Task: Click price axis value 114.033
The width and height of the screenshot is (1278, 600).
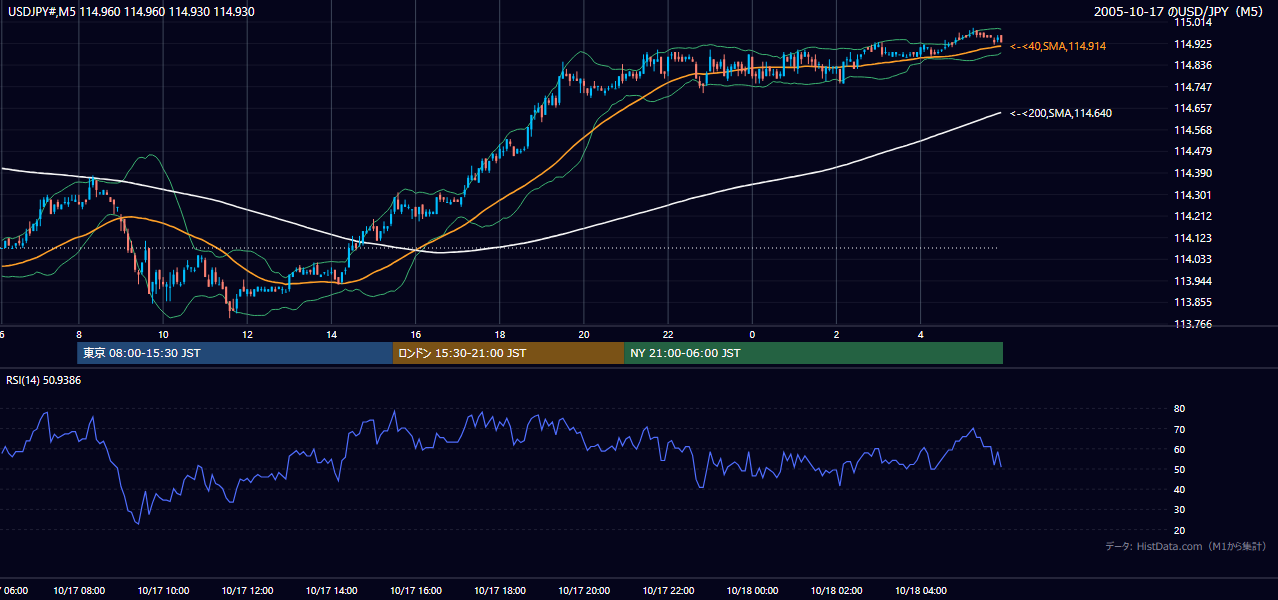Action: [1193, 259]
